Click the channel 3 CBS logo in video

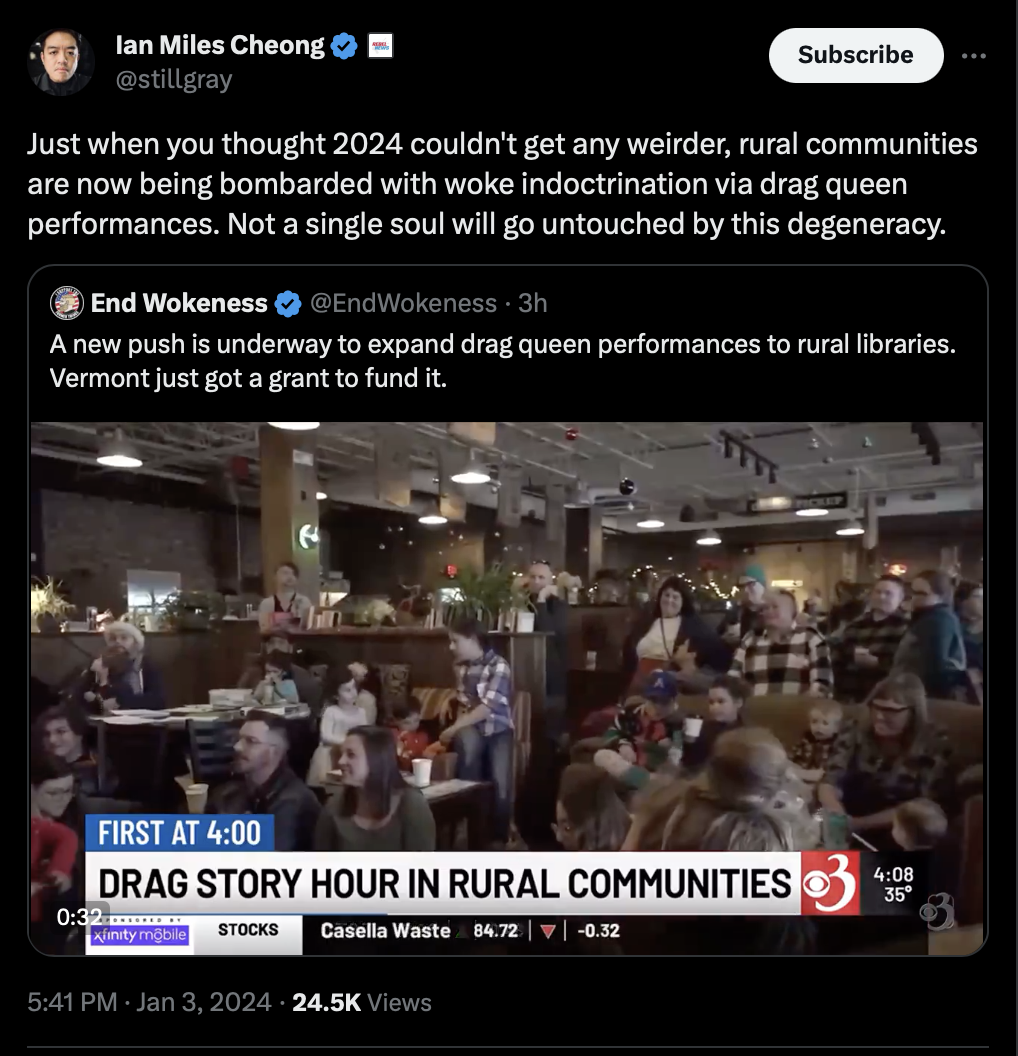(x=830, y=883)
